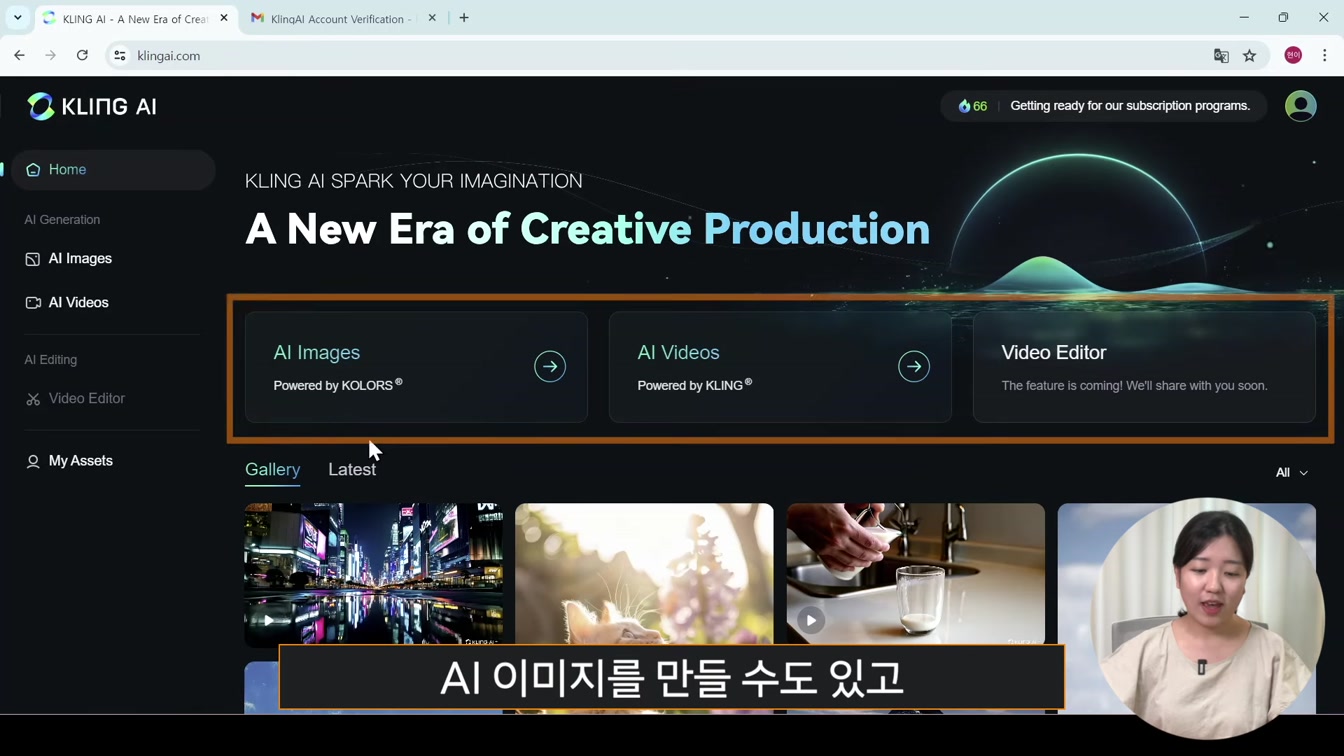Click the AI Videos camera icon
1344x756 pixels.
33,303
